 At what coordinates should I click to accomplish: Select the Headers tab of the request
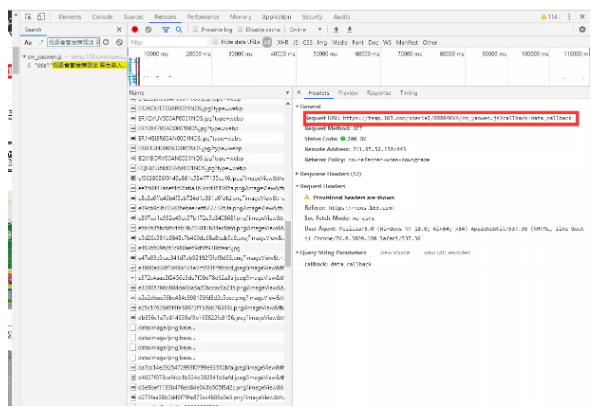click(x=318, y=93)
